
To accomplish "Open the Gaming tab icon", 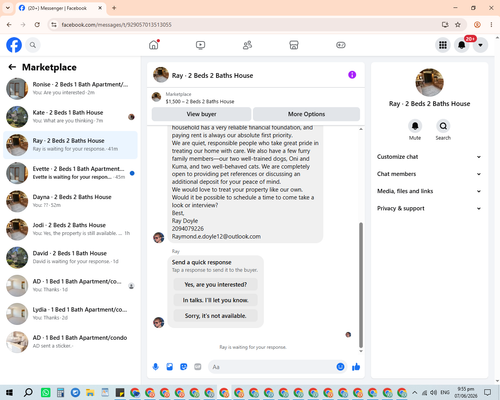I will 341,45.
